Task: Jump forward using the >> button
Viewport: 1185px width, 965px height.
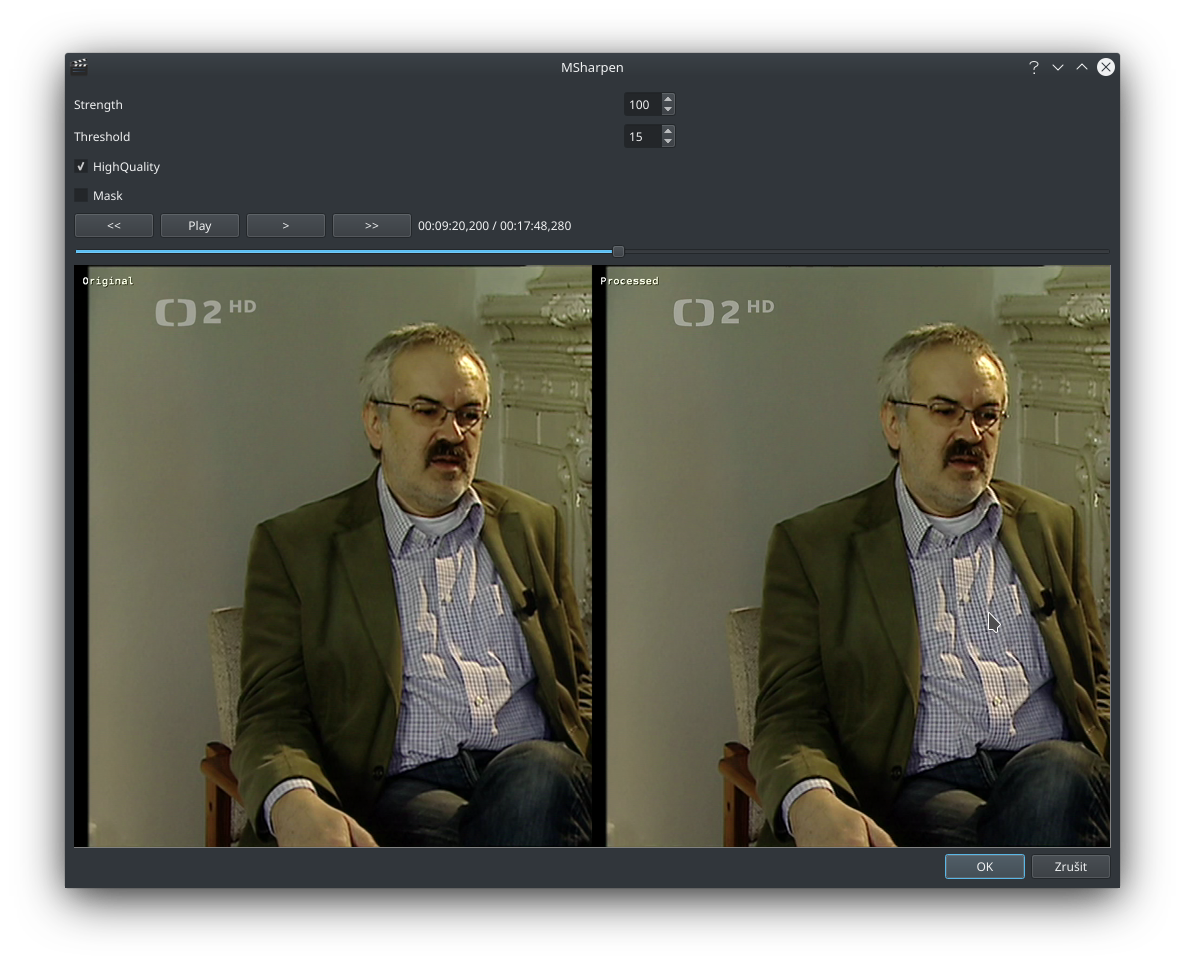Action: [371, 225]
